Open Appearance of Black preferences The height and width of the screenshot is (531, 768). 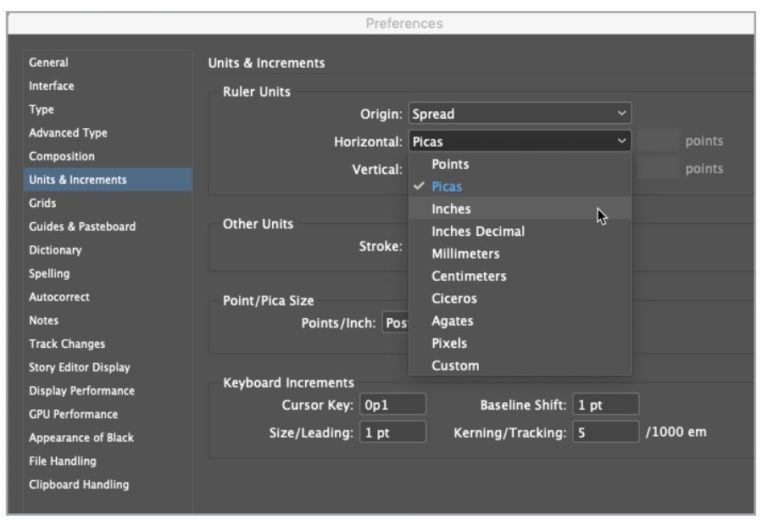coord(81,438)
